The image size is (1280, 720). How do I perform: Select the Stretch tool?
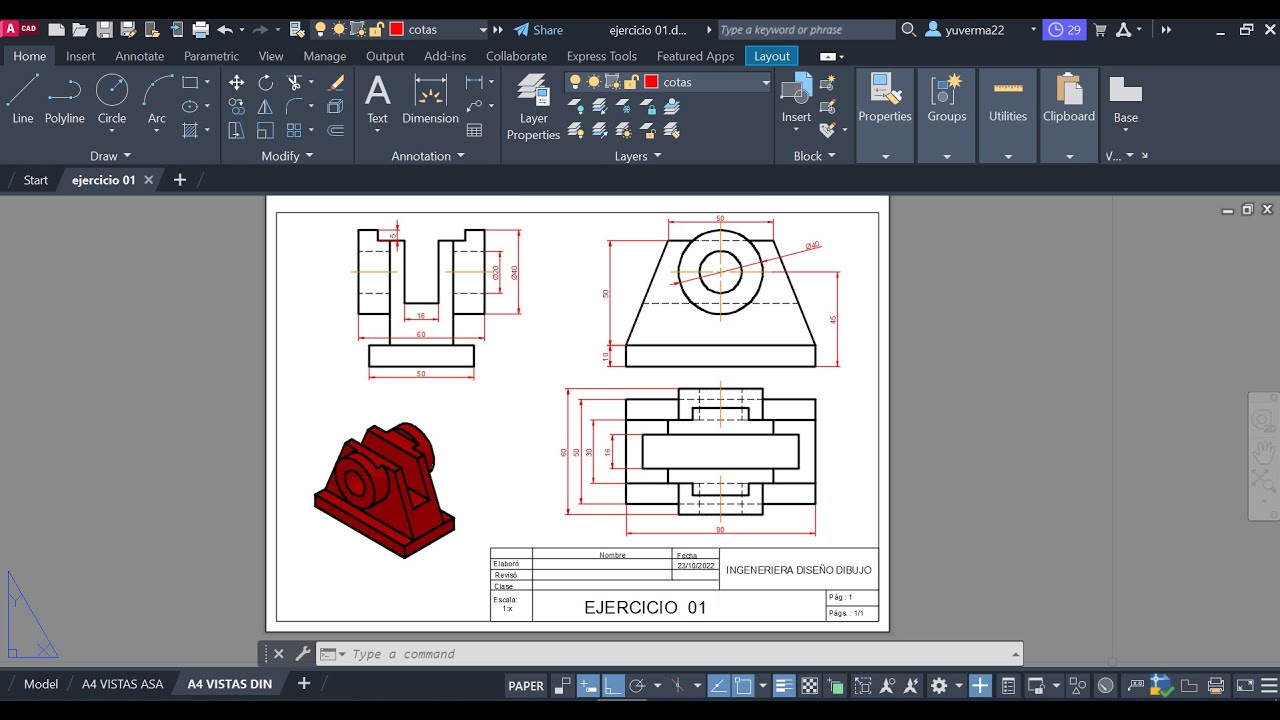click(237, 130)
